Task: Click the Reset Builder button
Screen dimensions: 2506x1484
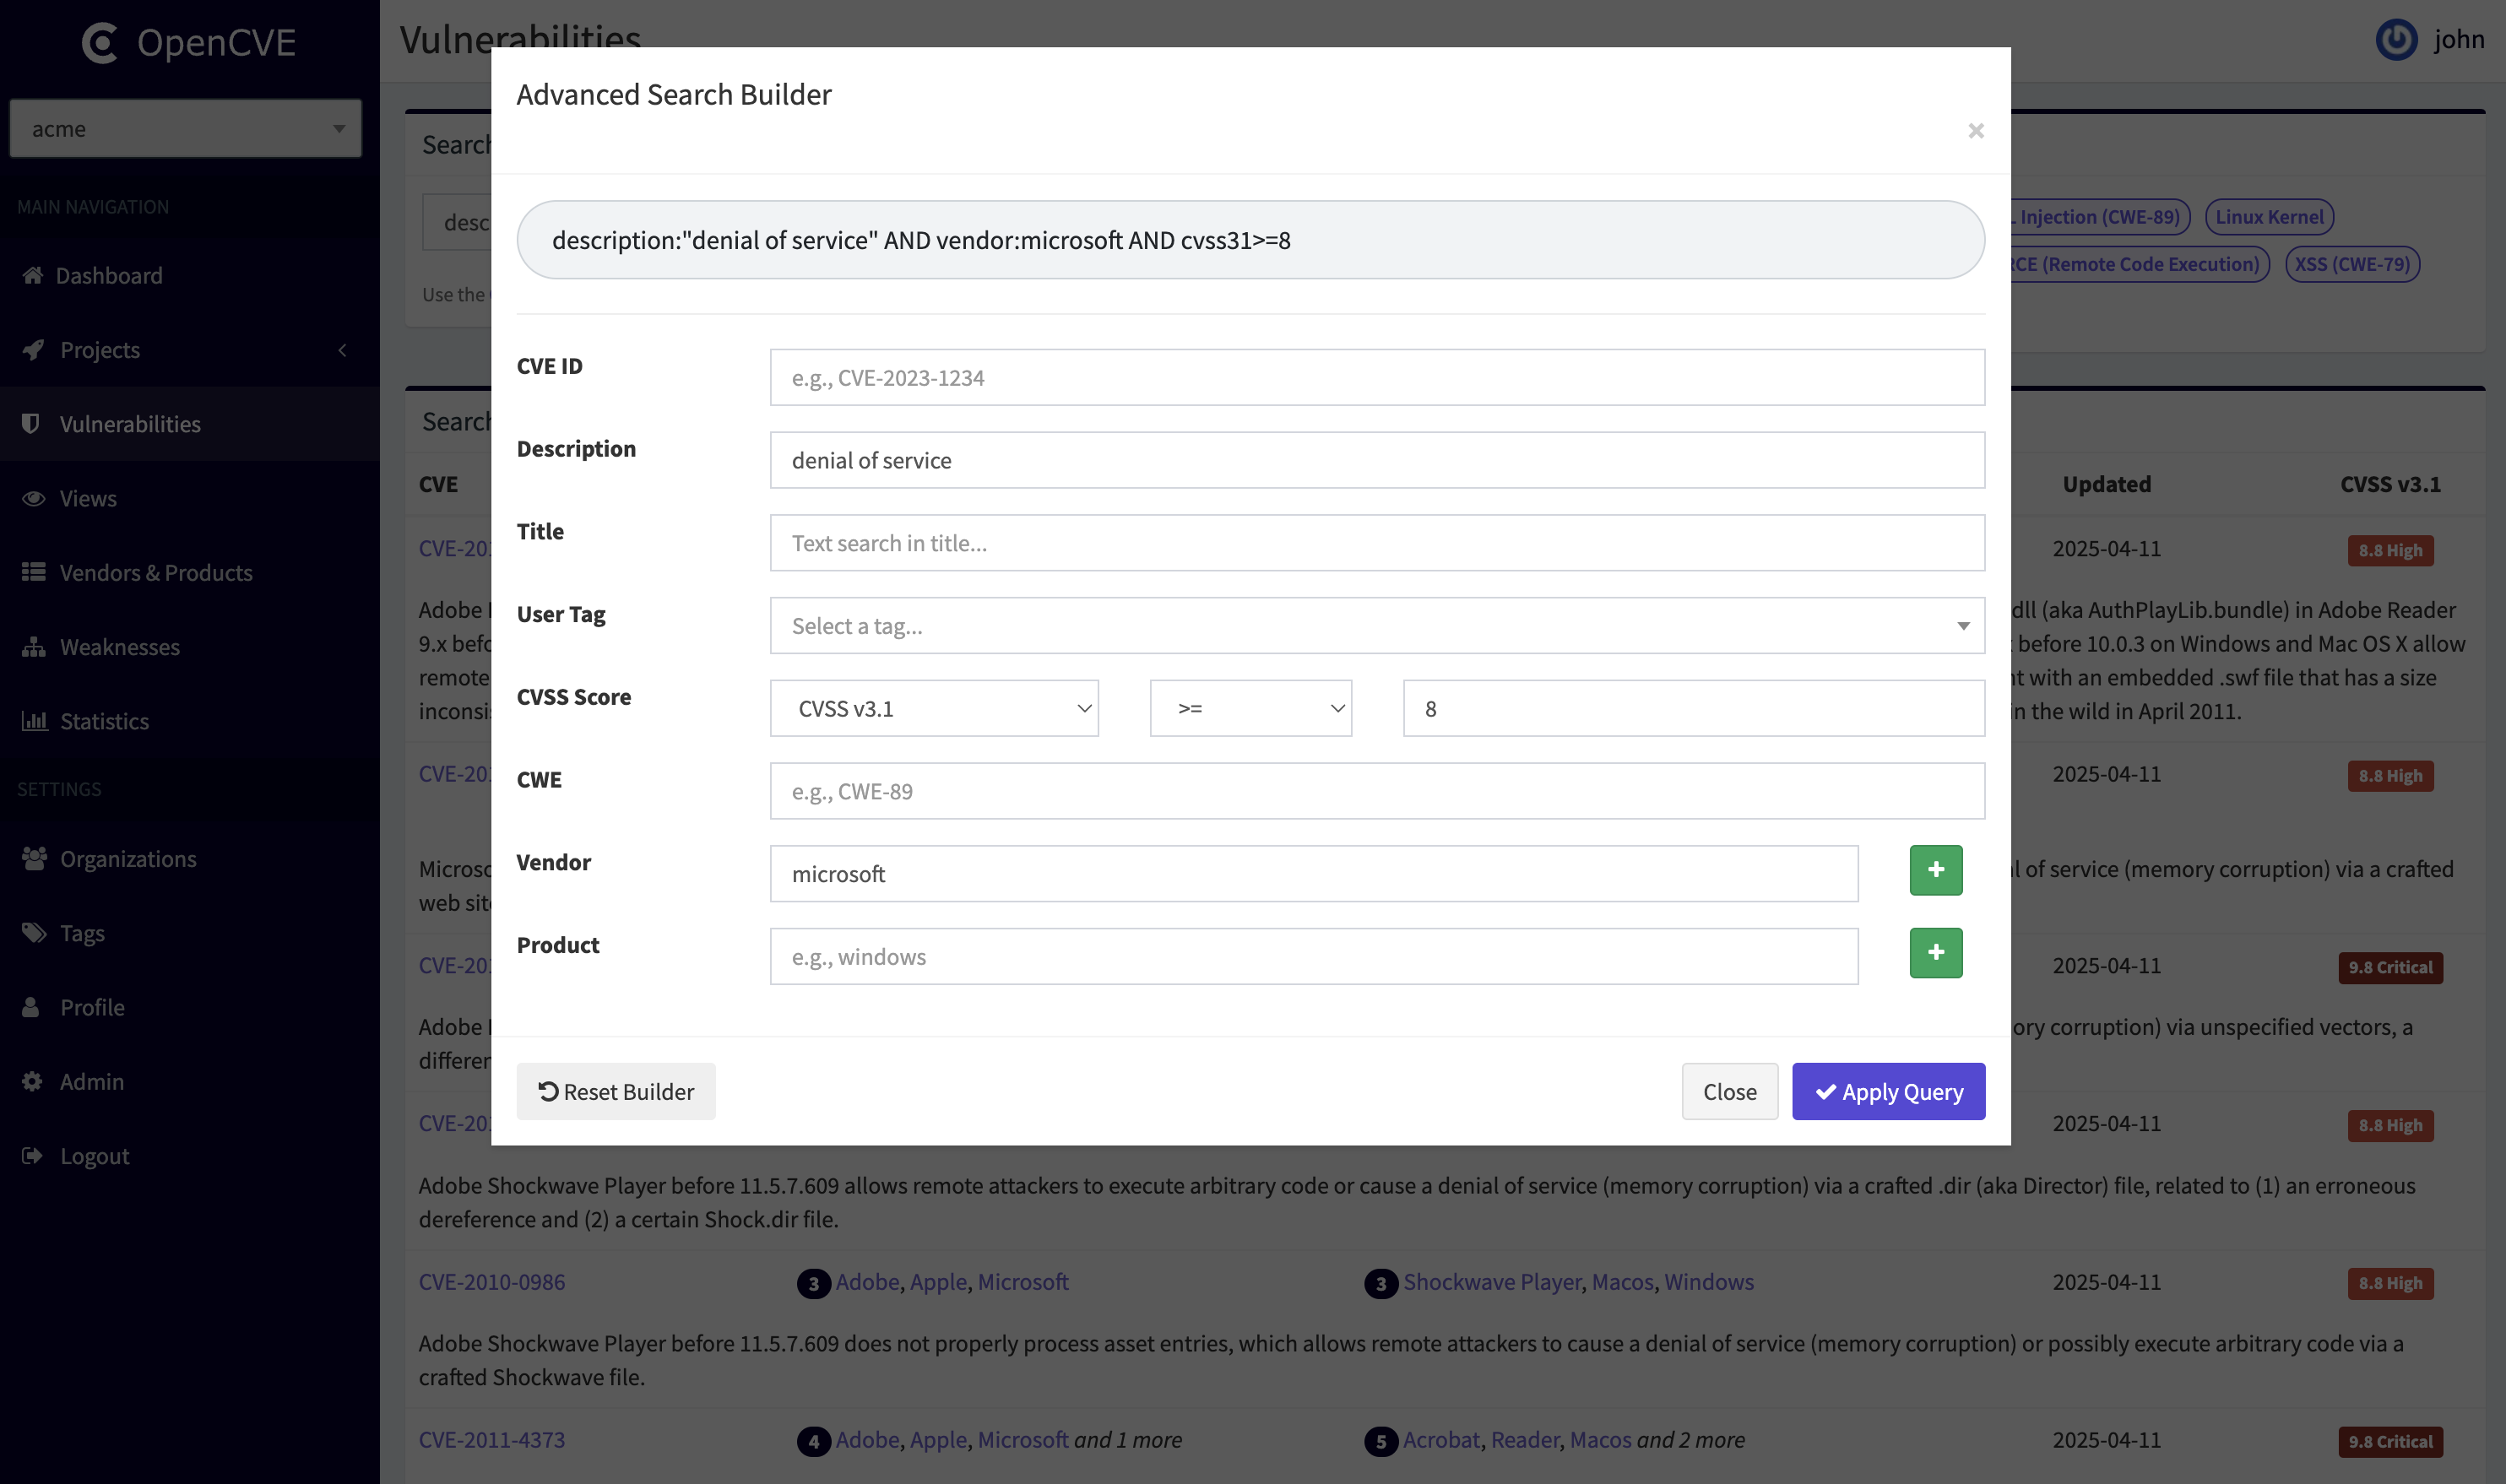Action: pyautogui.click(x=616, y=1091)
